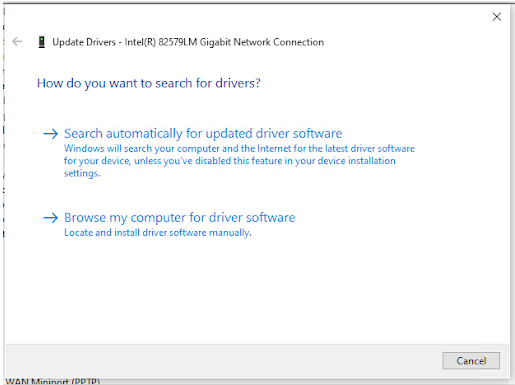
Task: Click empty white area below Browse option
Action: point(257,290)
